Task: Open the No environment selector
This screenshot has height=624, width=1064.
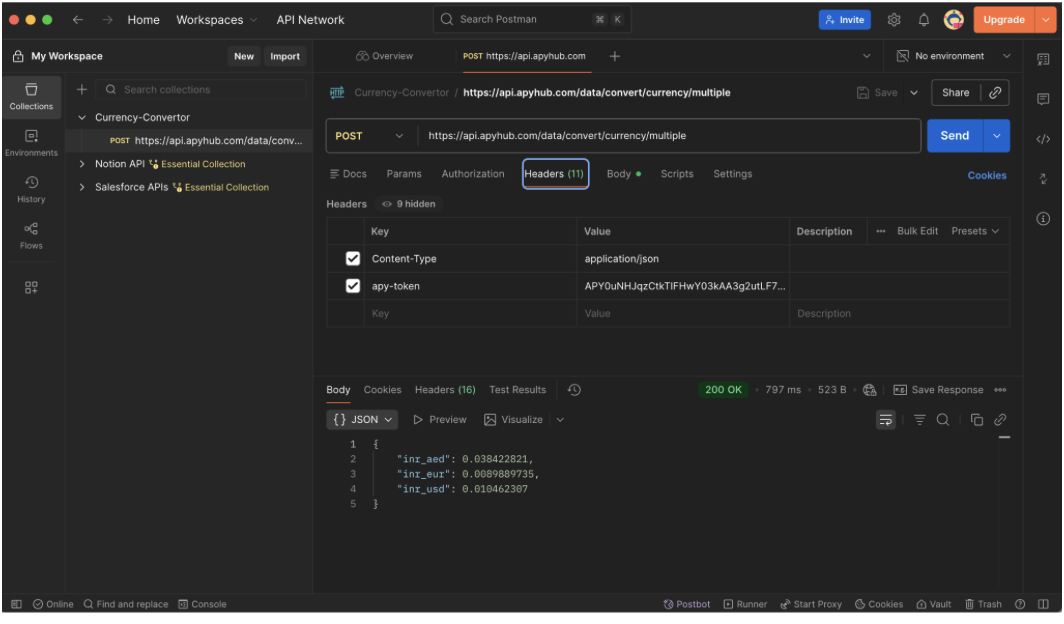Action: click(x=954, y=56)
